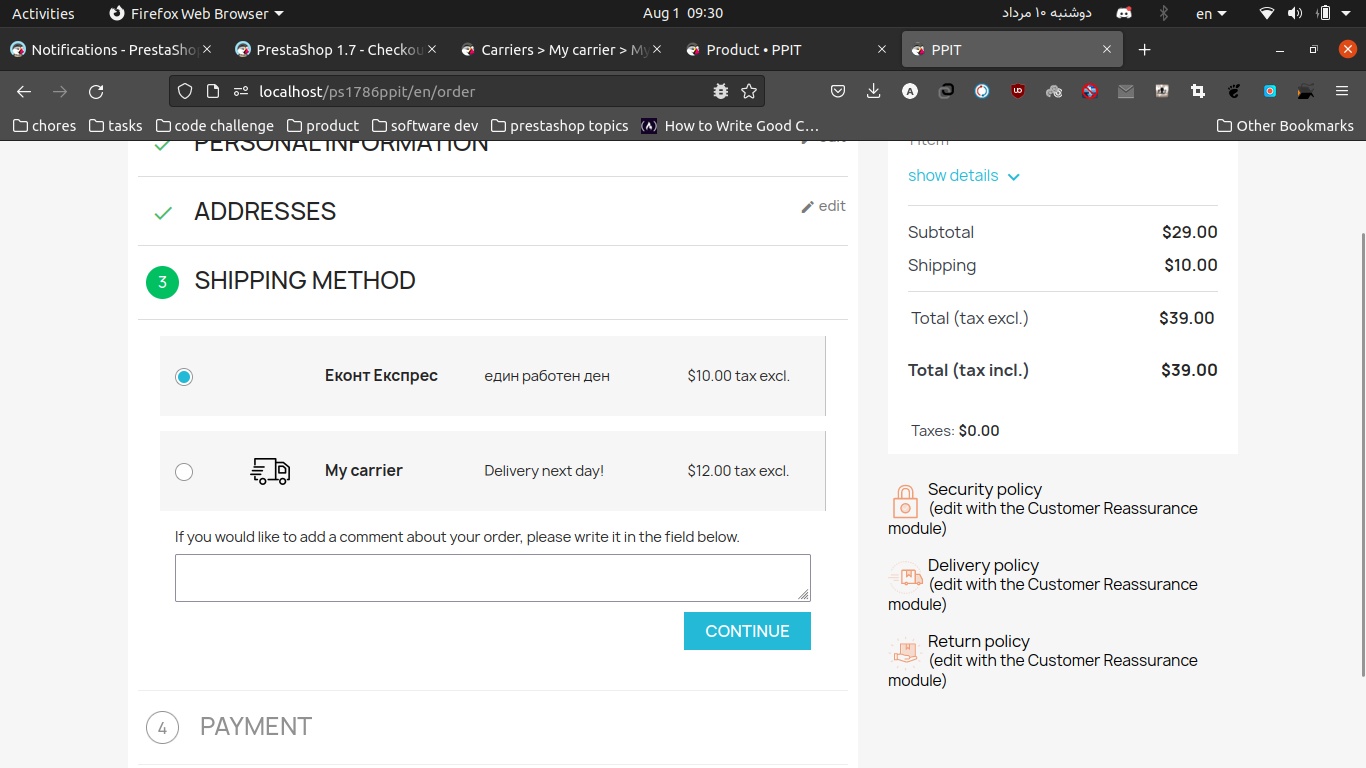The height and width of the screenshot is (768, 1366).
Task: Click the My carrier truck logo
Action: [270, 471]
